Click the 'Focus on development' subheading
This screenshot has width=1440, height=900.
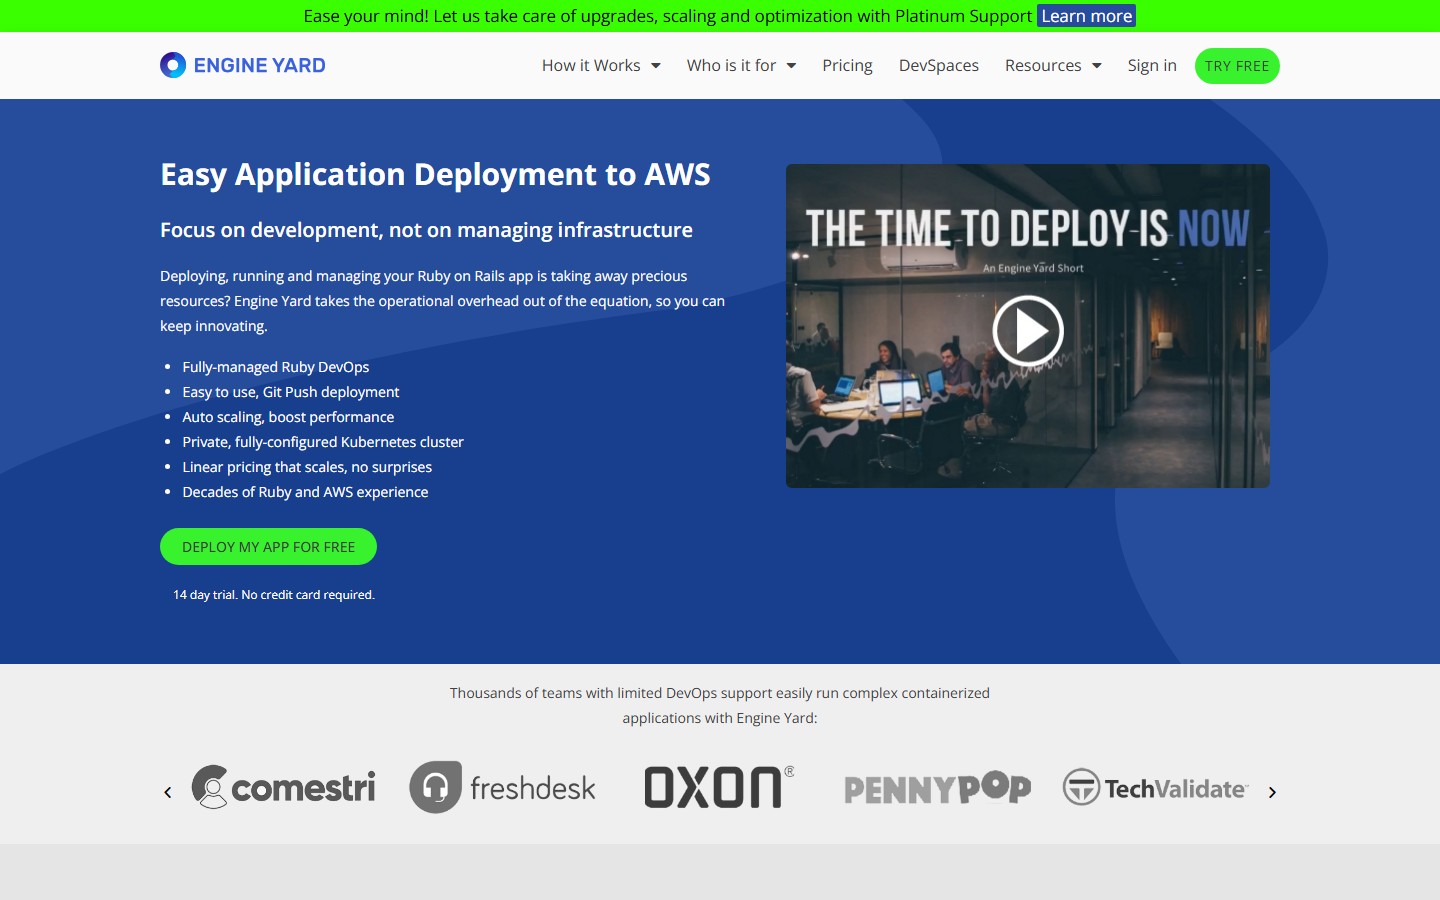427,230
